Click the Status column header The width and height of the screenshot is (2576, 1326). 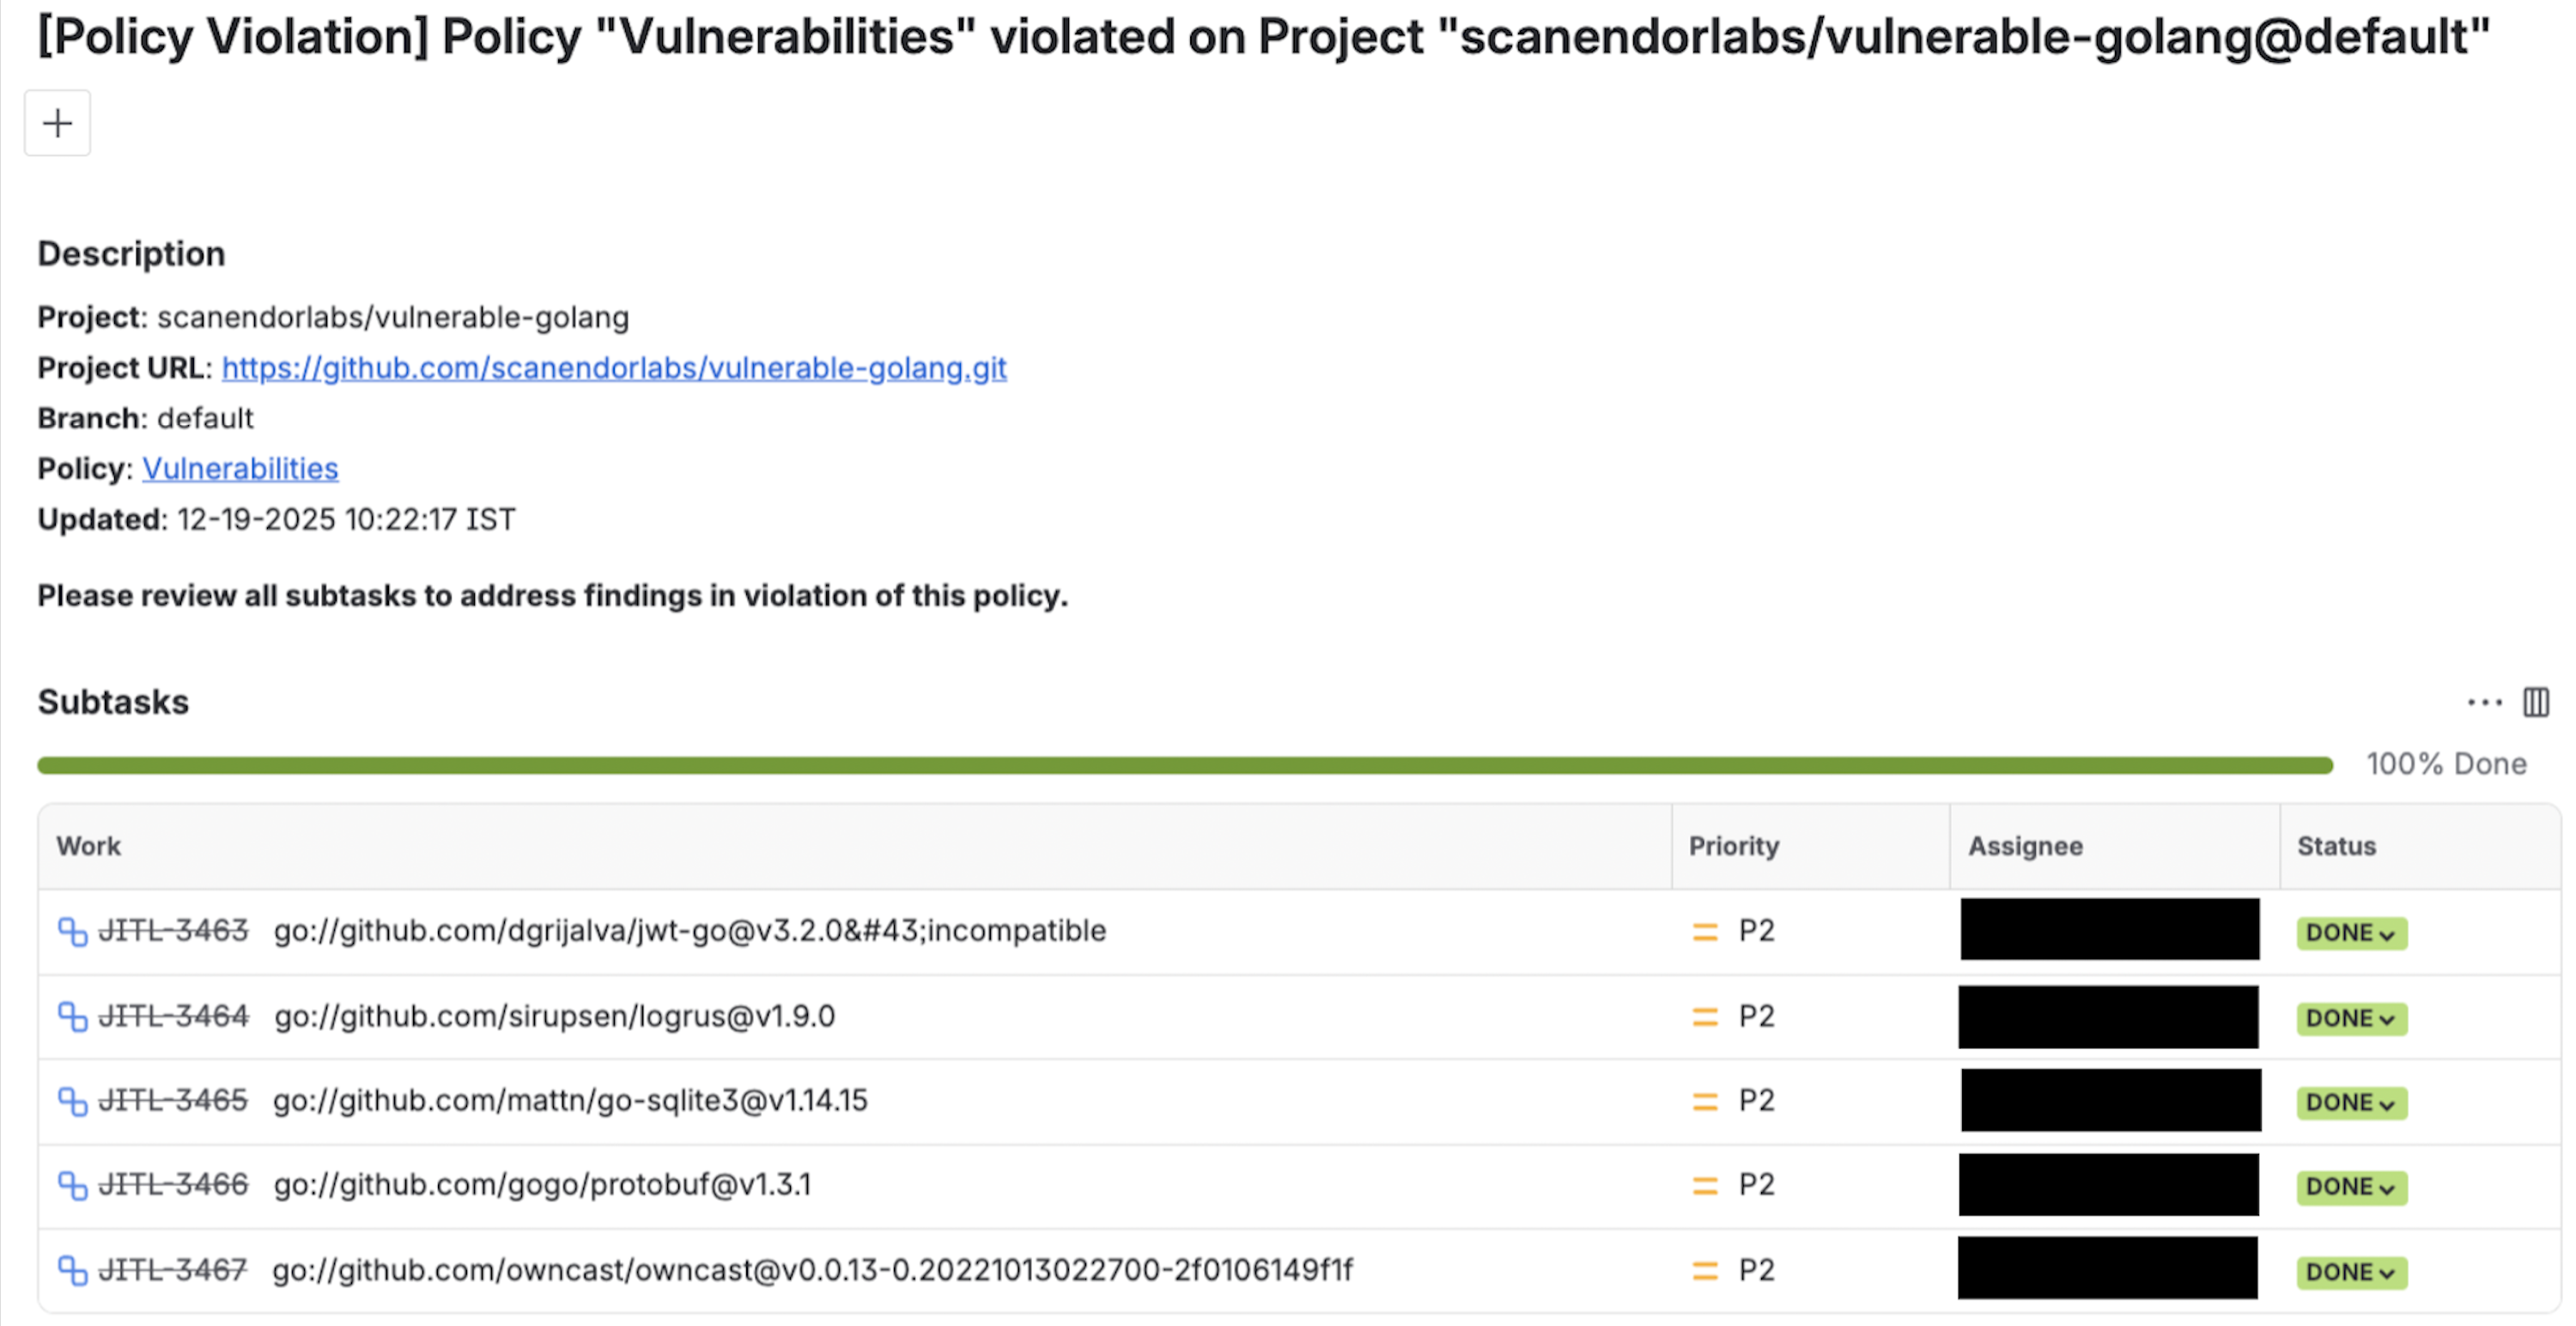2335,846
